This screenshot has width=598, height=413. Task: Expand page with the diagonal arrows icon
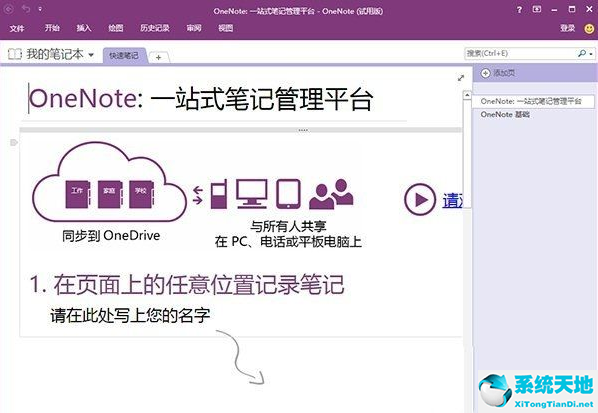(x=461, y=78)
